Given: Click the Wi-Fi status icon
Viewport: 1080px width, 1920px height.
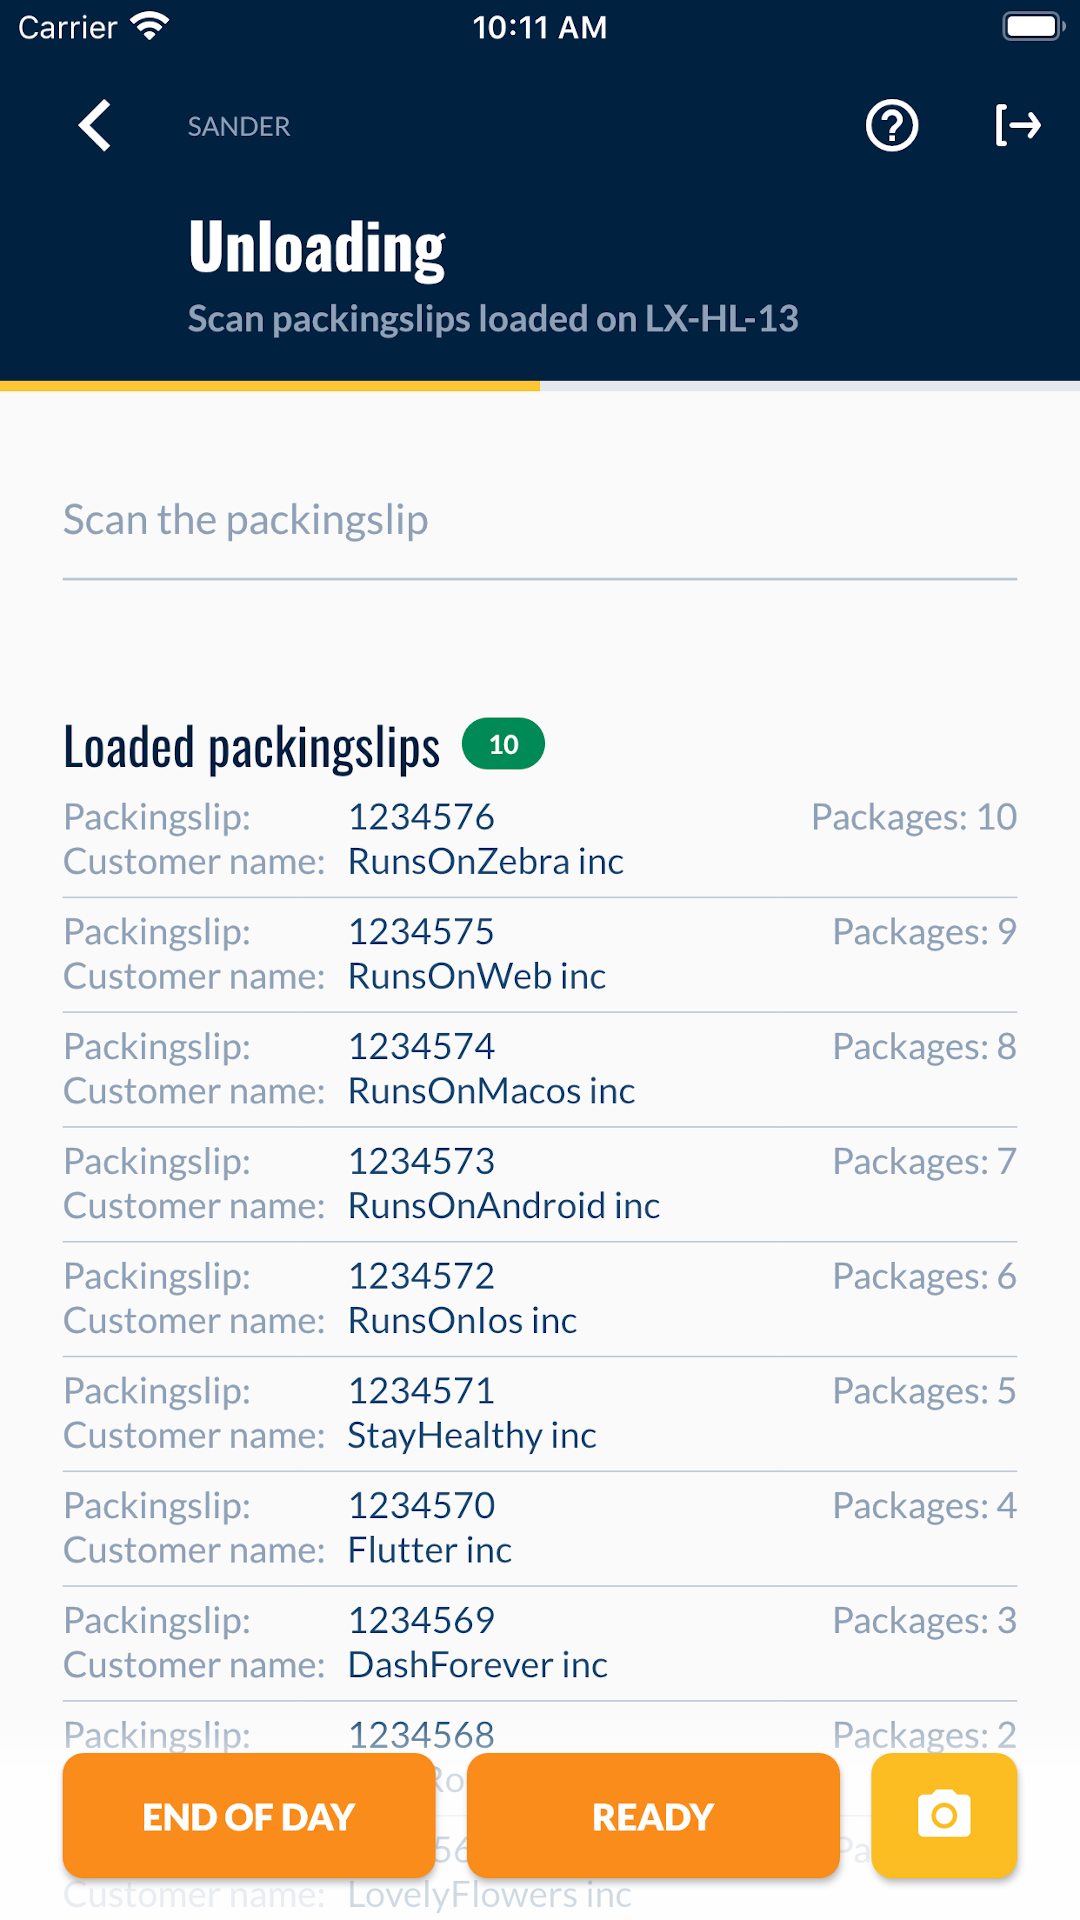Looking at the screenshot, I should [x=150, y=26].
